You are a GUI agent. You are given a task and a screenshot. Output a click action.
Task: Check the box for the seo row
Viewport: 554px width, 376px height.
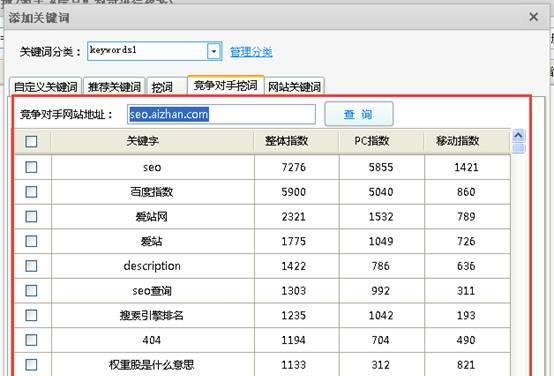pyautogui.click(x=31, y=167)
